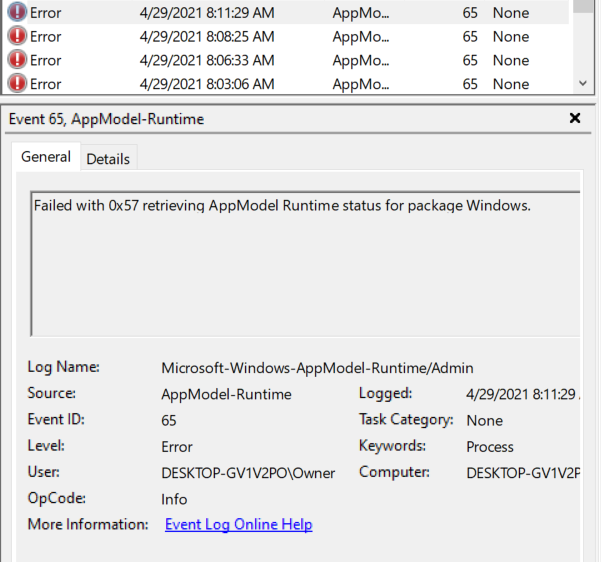
Task: Select event dated 4/29/2021 8:06:33 AM
Action: coord(286,60)
